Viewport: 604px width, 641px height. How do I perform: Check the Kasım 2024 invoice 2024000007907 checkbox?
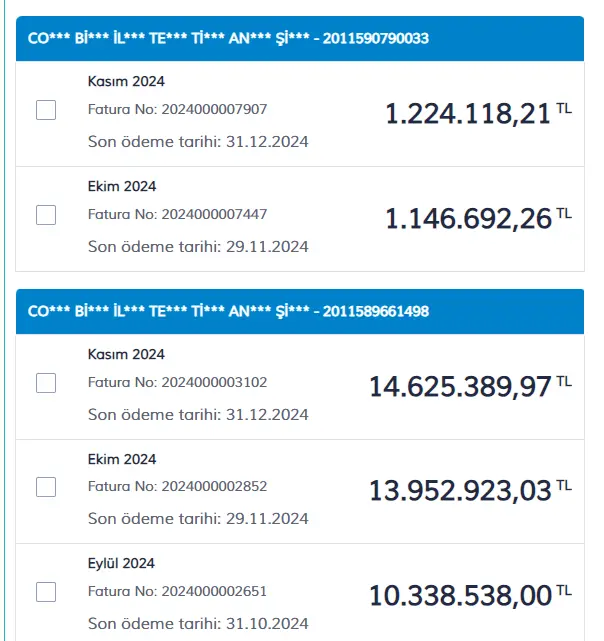tap(46, 110)
